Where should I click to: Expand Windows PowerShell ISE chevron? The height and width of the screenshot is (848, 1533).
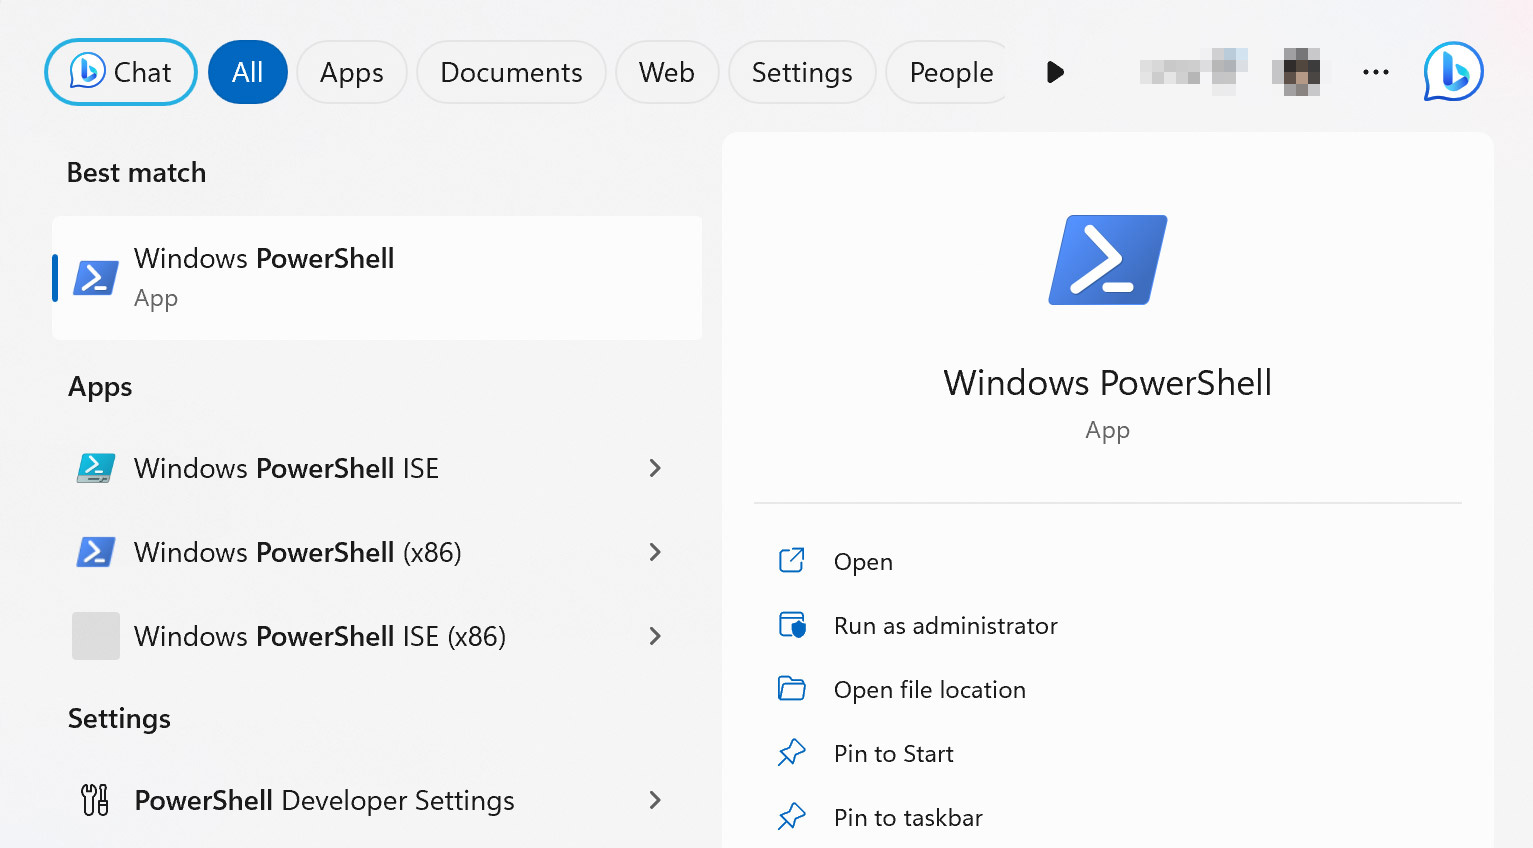click(655, 468)
